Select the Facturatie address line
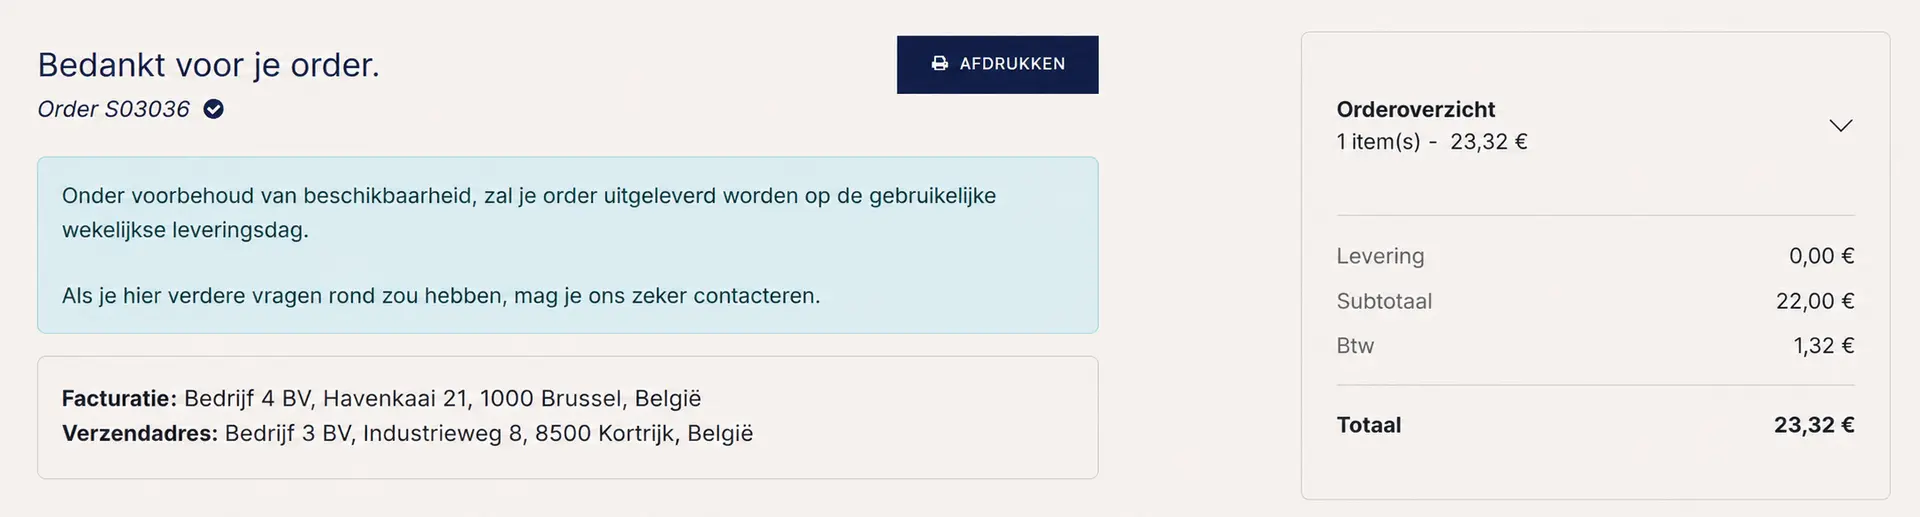This screenshot has height=517, width=1920. click(x=382, y=398)
